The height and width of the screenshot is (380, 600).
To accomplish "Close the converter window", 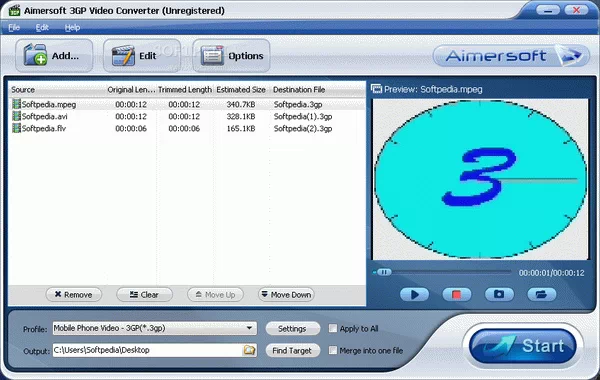I will 576,10.
